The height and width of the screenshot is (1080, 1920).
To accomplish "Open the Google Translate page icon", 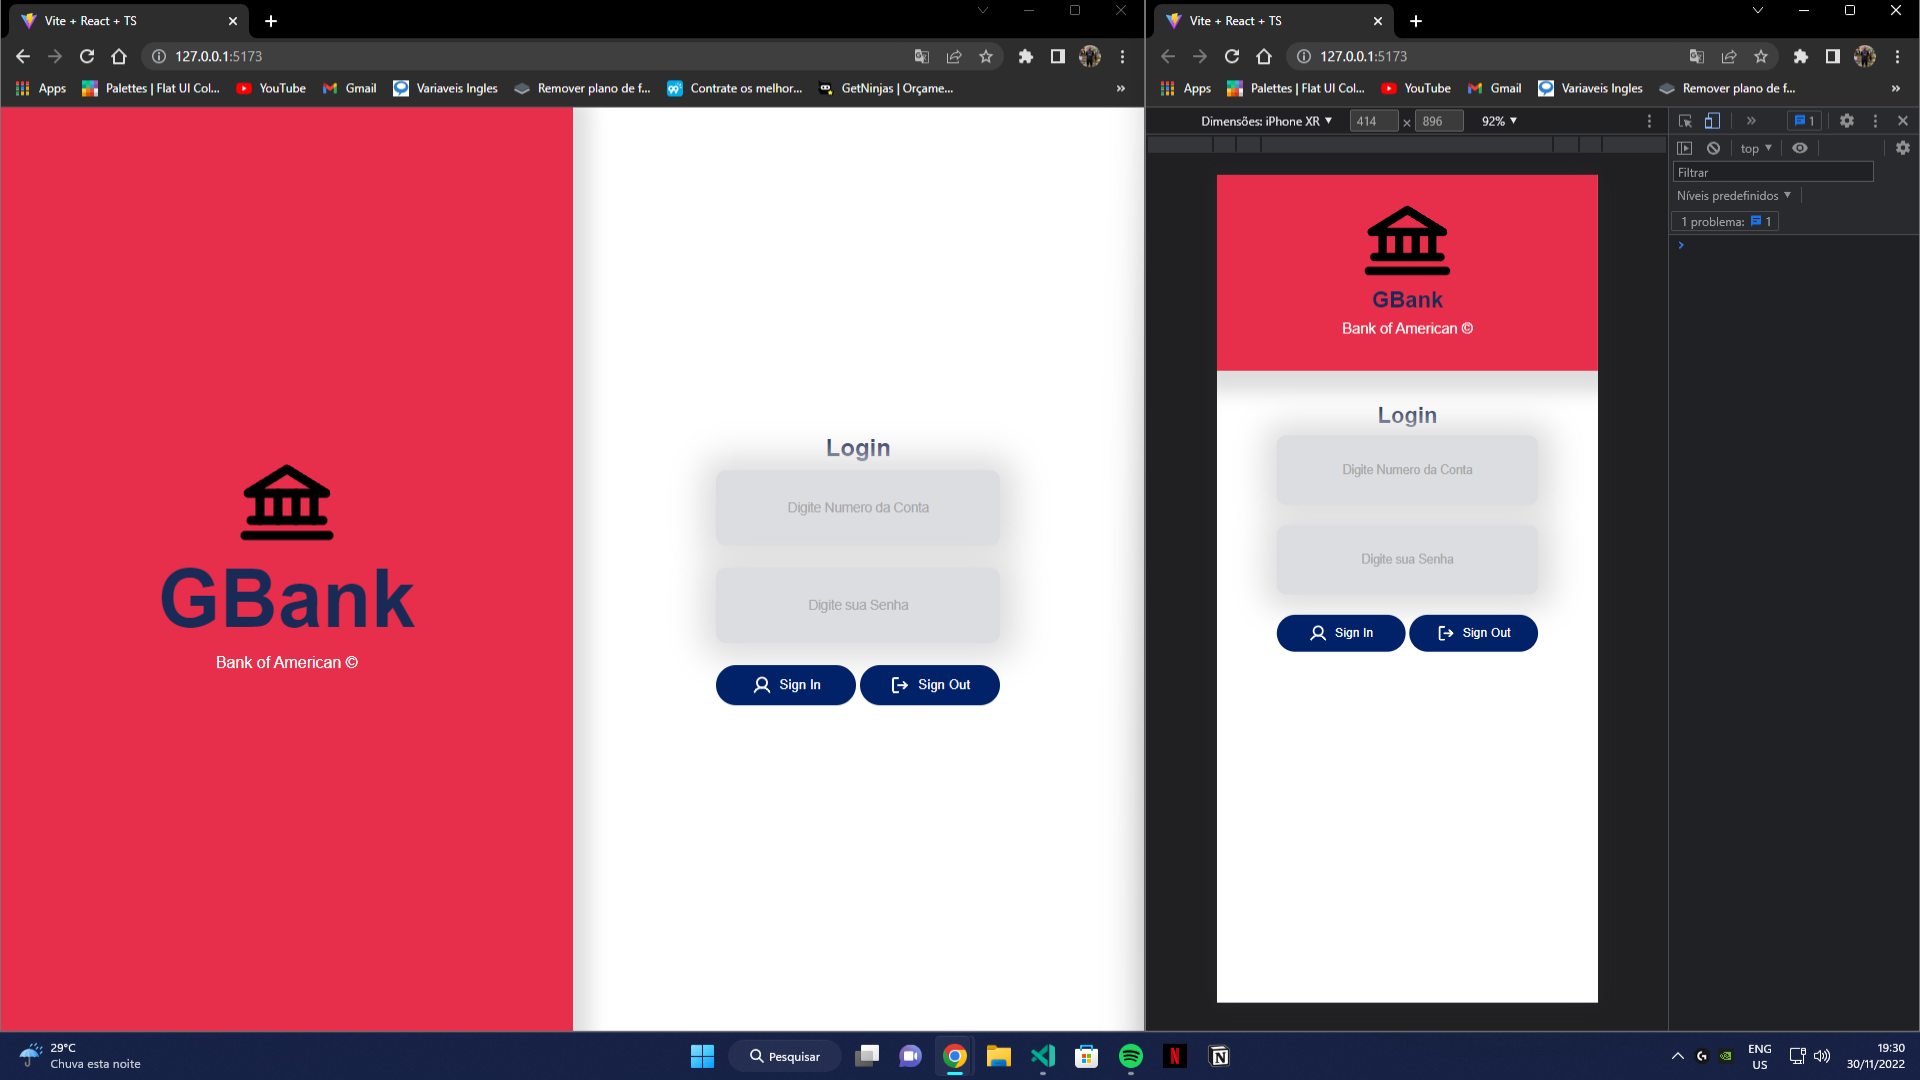I will (x=921, y=57).
